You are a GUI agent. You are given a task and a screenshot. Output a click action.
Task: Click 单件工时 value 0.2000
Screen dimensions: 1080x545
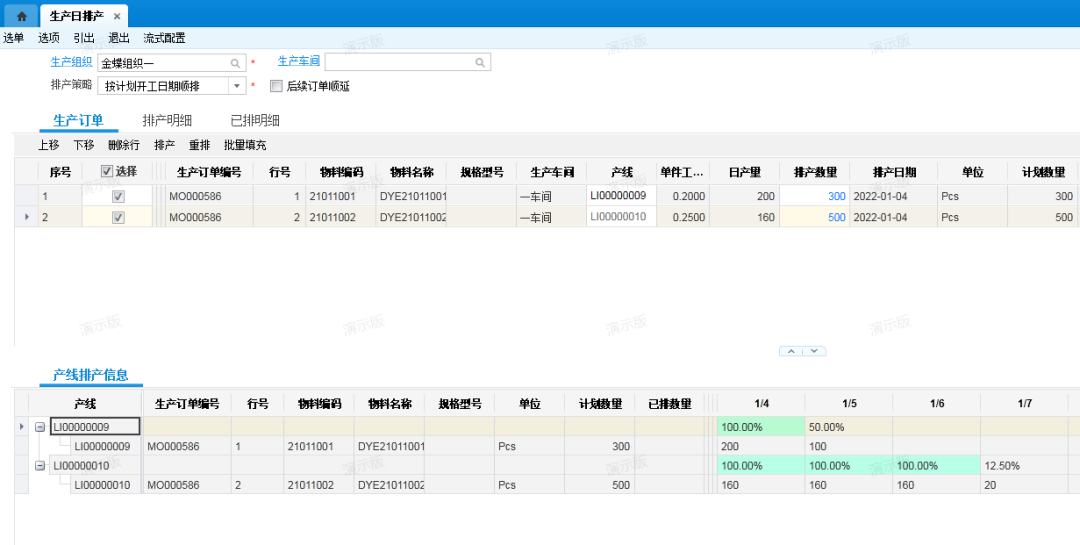689,196
